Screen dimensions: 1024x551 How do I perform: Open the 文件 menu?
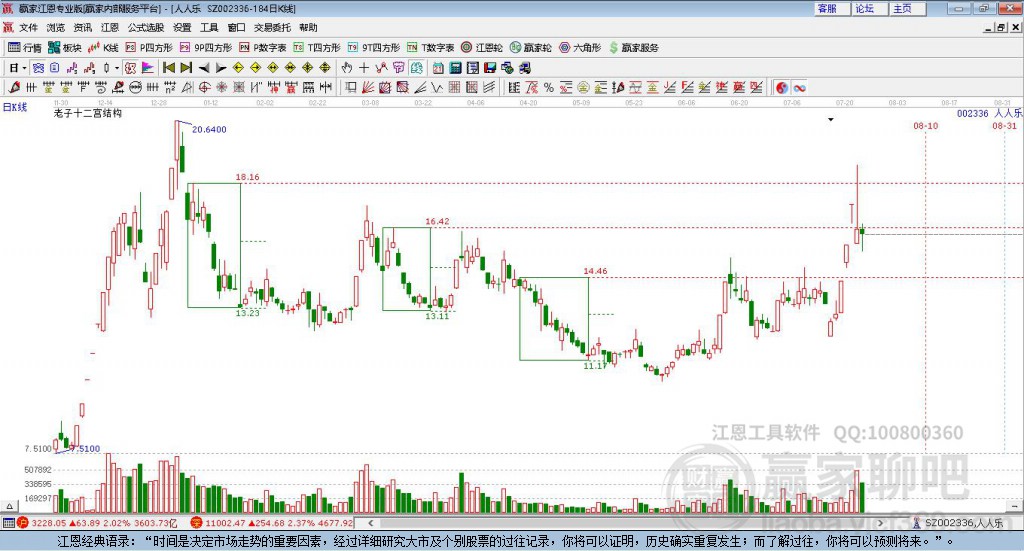(28, 27)
